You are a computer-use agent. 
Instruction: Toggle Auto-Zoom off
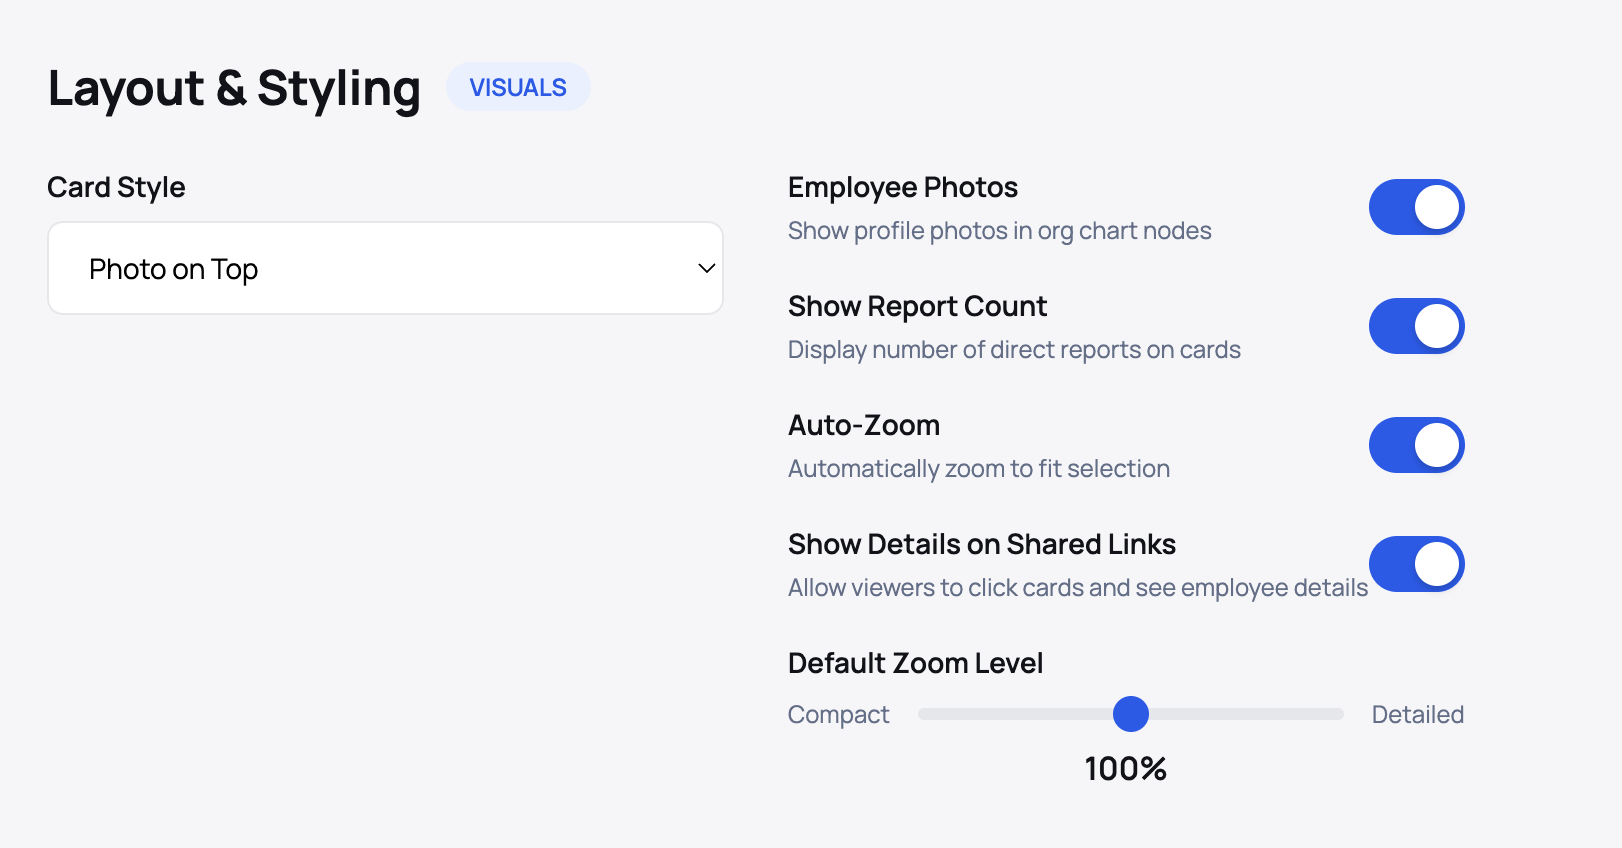[1416, 445]
